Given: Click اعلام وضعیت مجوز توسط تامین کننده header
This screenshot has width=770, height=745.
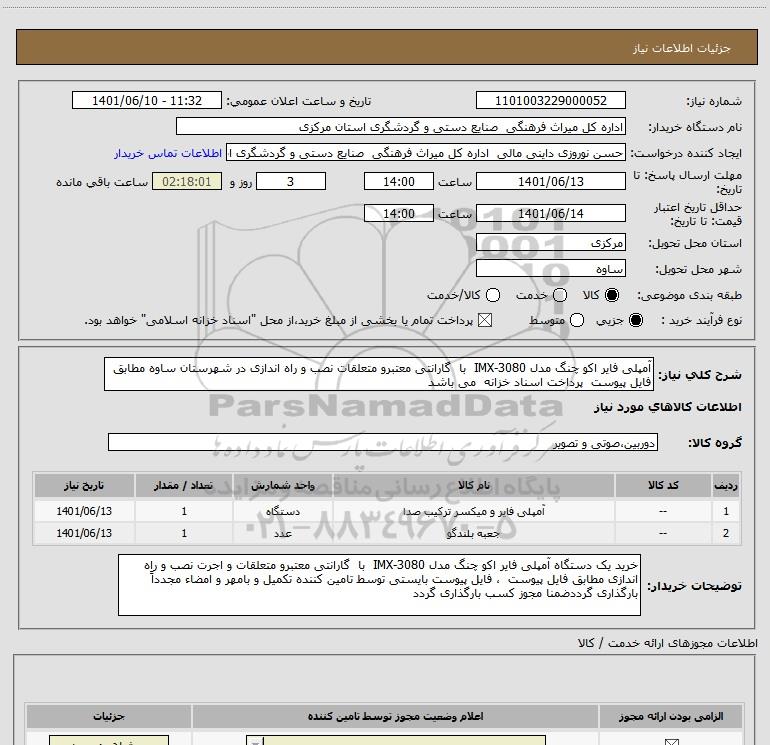Looking at the screenshot, I should (395, 717).
